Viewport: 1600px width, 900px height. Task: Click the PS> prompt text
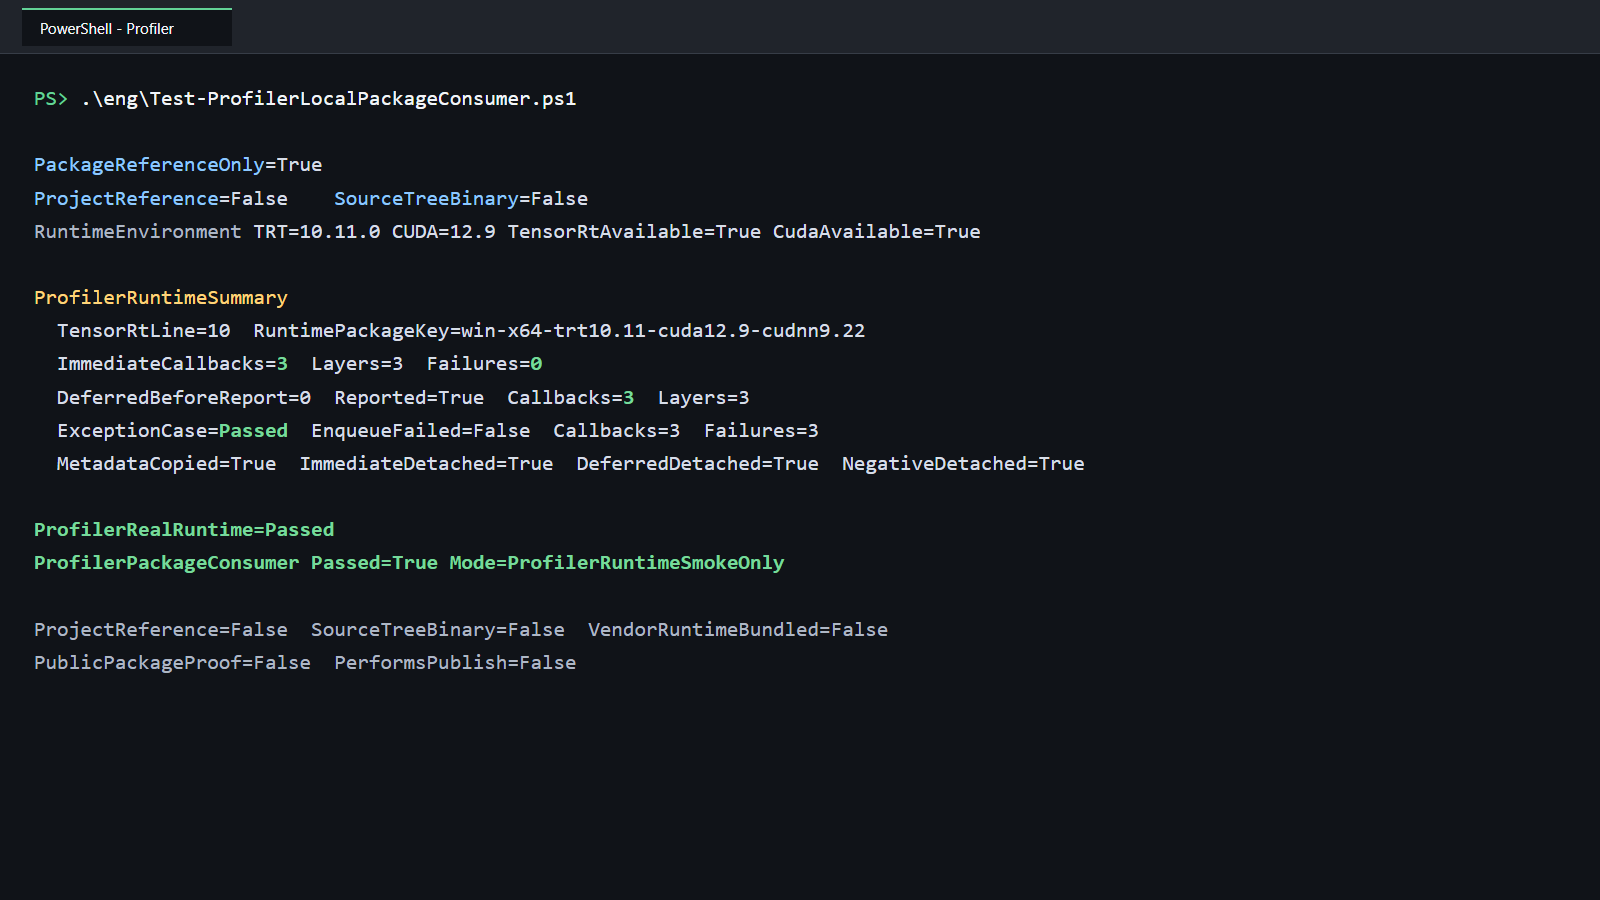point(51,99)
